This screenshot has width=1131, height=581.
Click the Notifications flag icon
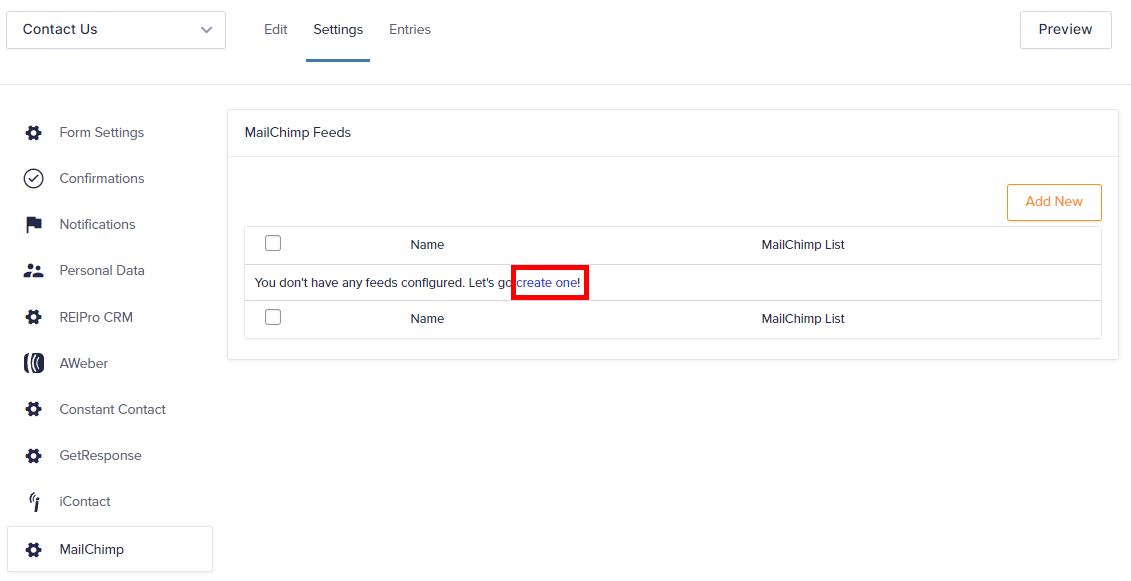pyautogui.click(x=33, y=224)
